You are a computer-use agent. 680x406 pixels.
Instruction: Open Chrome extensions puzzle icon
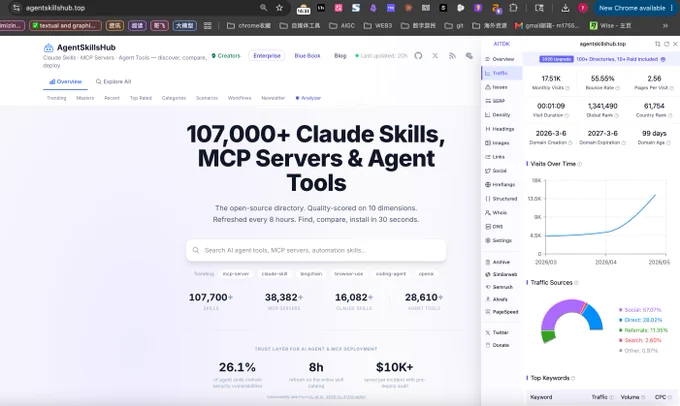[x=513, y=8]
